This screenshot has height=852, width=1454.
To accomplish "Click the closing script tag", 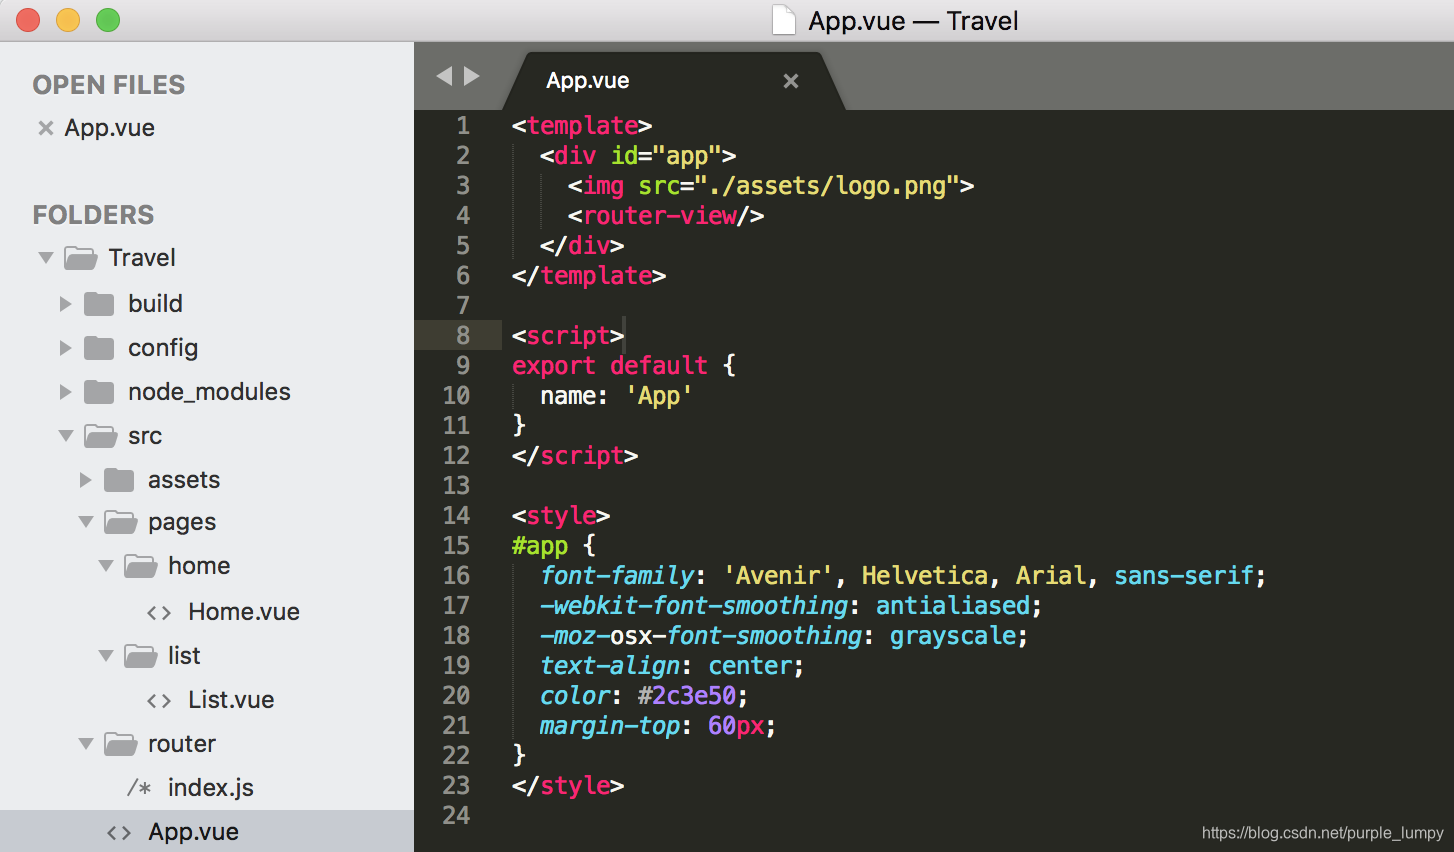I will 575,456.
